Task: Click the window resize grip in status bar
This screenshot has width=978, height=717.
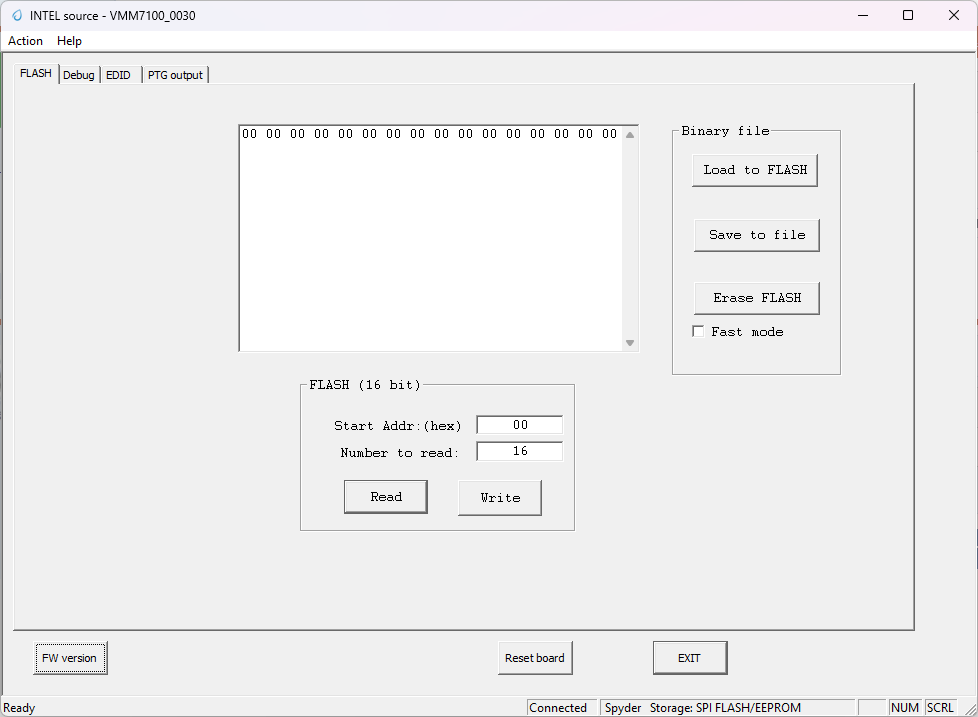Action: pyautogui.click(x=971, y=709)
